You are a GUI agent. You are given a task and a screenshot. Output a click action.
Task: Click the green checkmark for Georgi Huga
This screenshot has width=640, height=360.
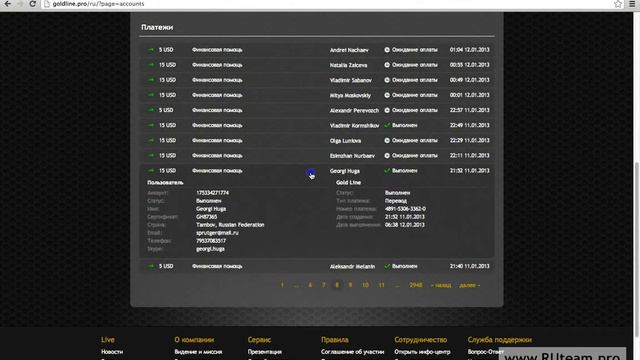387,170
